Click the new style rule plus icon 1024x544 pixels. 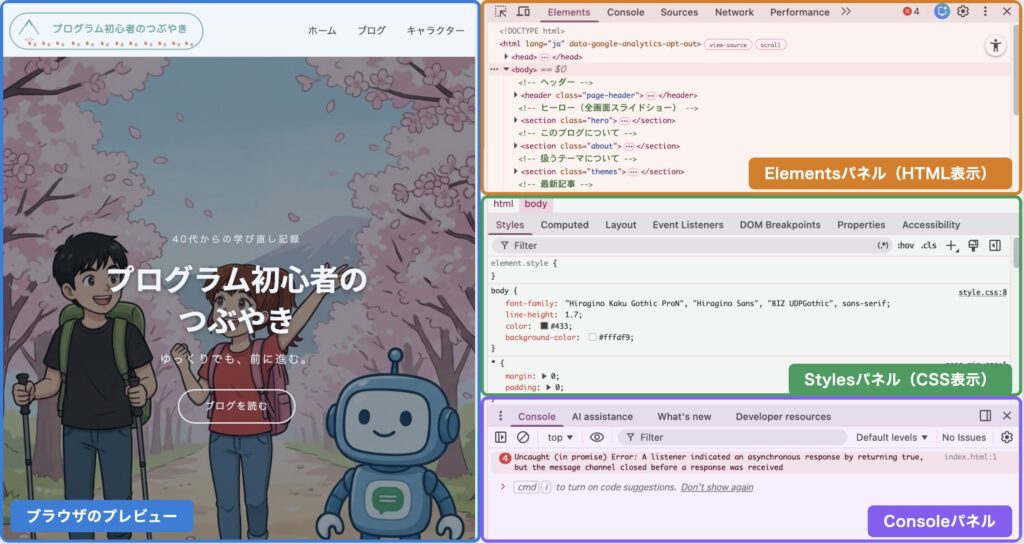click(952, 246)
